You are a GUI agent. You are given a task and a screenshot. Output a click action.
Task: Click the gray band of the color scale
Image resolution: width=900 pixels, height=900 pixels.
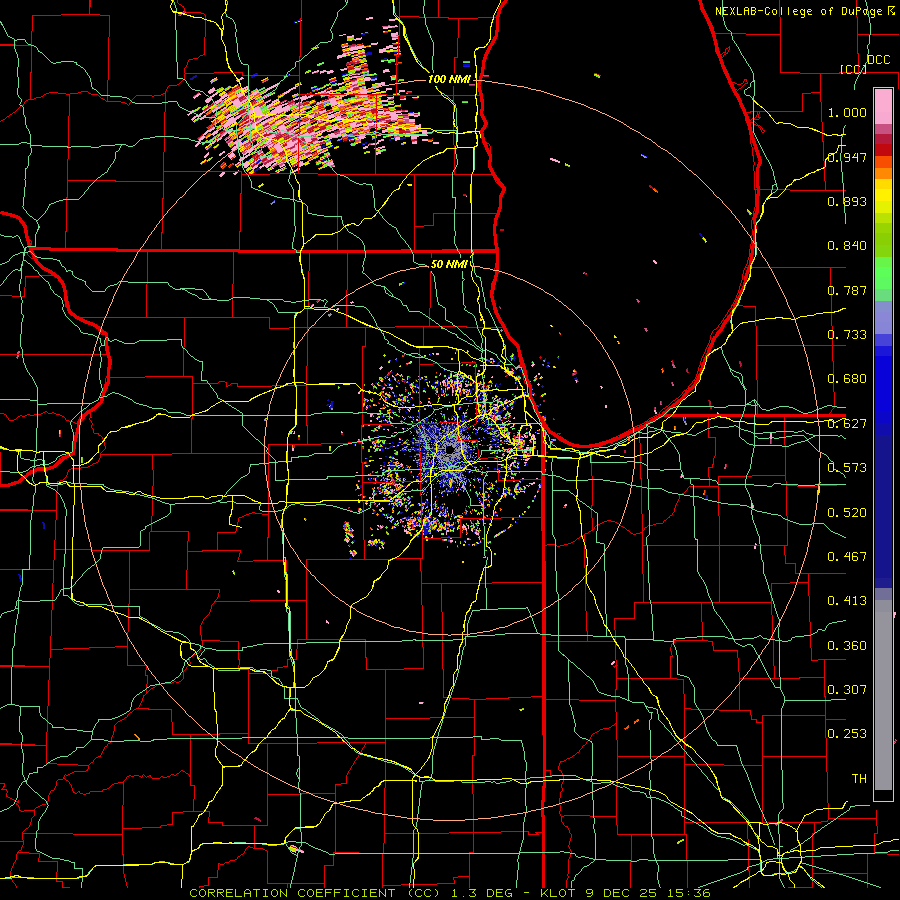click(x=883, y=695)
